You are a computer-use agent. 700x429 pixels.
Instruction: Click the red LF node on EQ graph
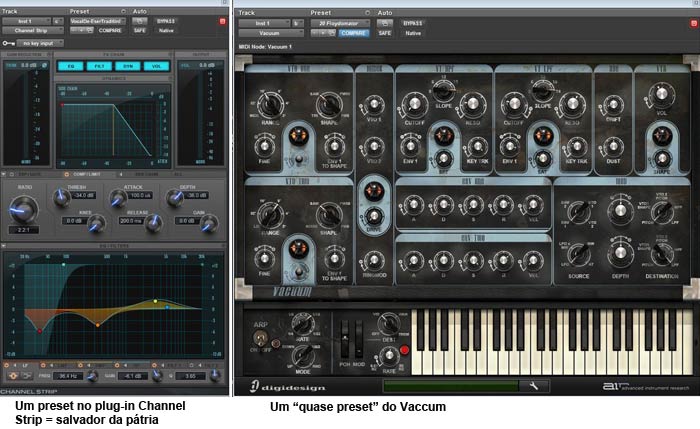click(39, 331)
